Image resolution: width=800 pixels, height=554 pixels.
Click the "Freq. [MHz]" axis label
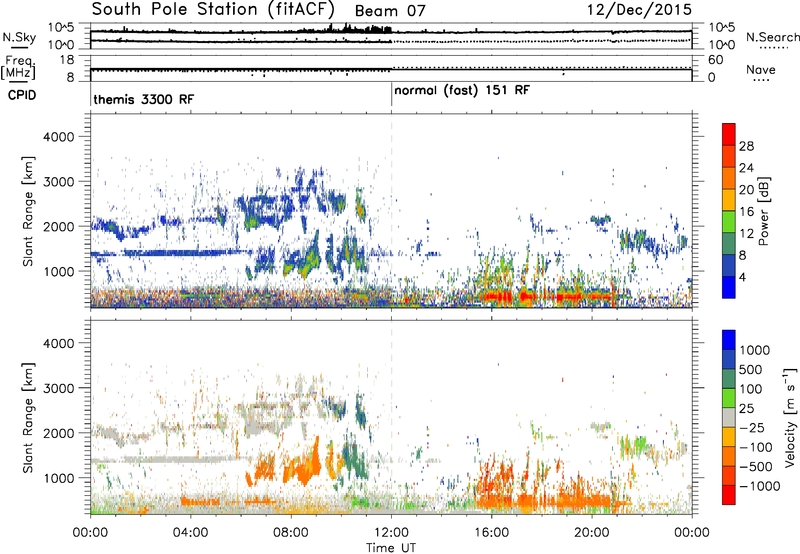tap(18, 68)
